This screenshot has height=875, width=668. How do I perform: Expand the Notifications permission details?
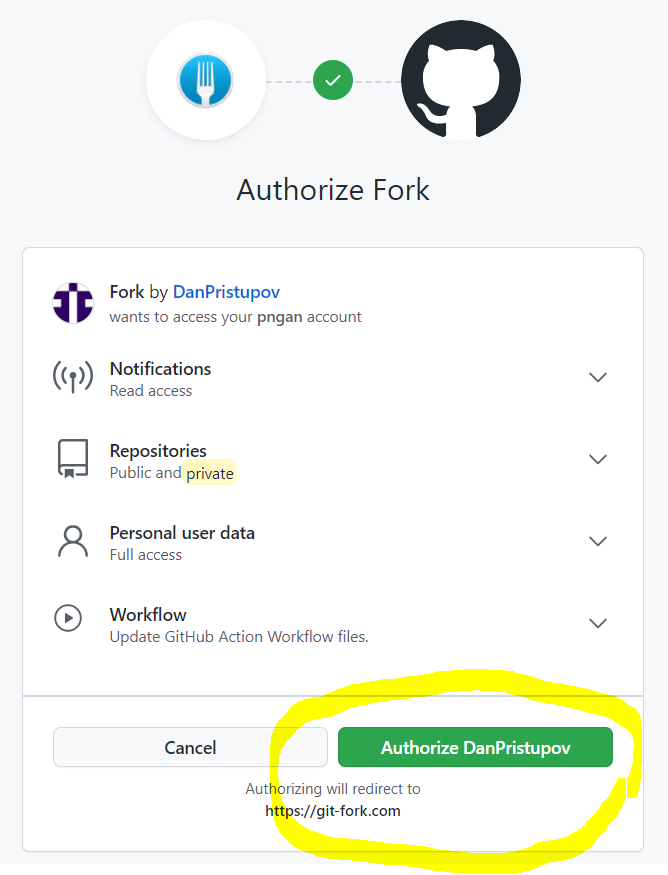(x=597, y=377)
